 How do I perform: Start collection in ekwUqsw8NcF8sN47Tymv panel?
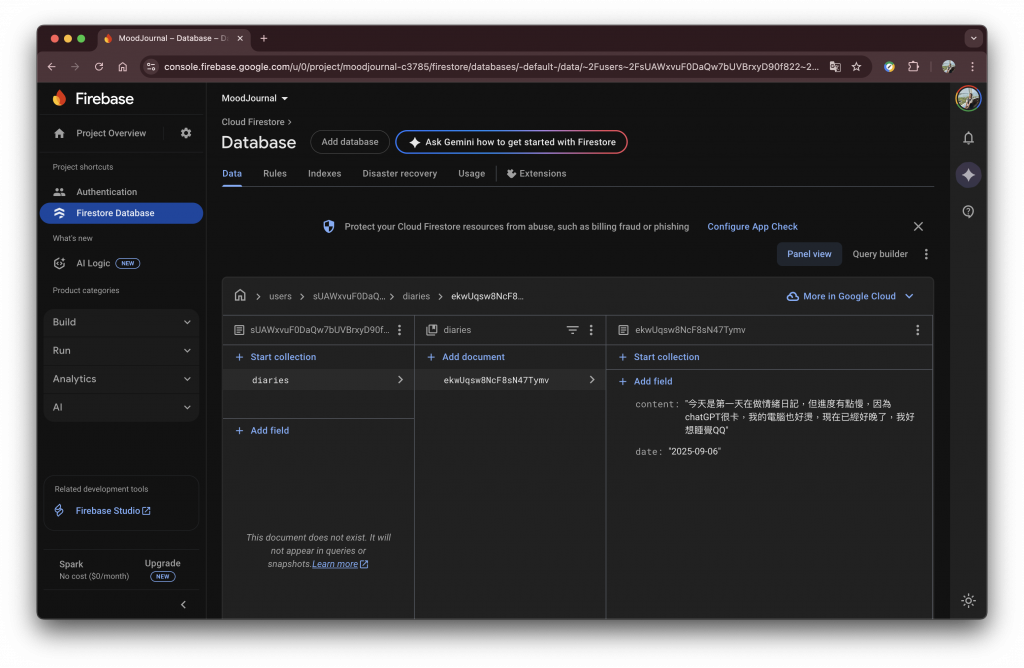tap(659, 357)
